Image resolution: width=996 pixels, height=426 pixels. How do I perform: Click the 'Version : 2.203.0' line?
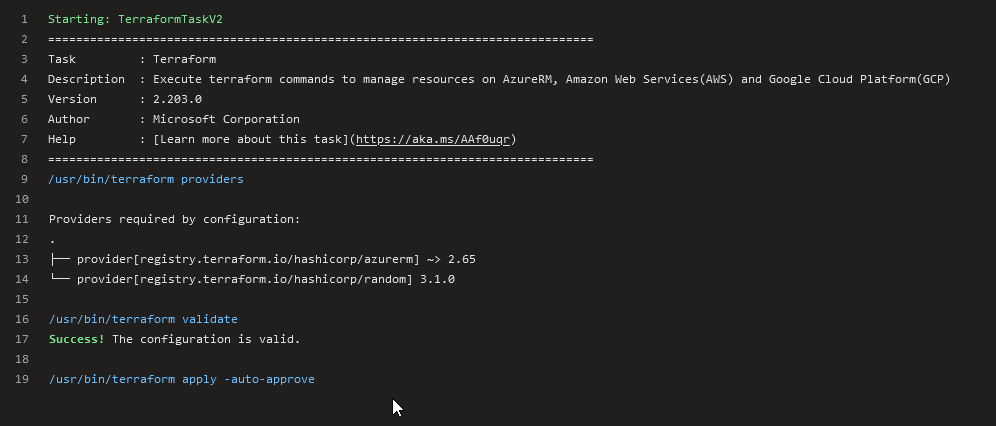click(124, 99)
